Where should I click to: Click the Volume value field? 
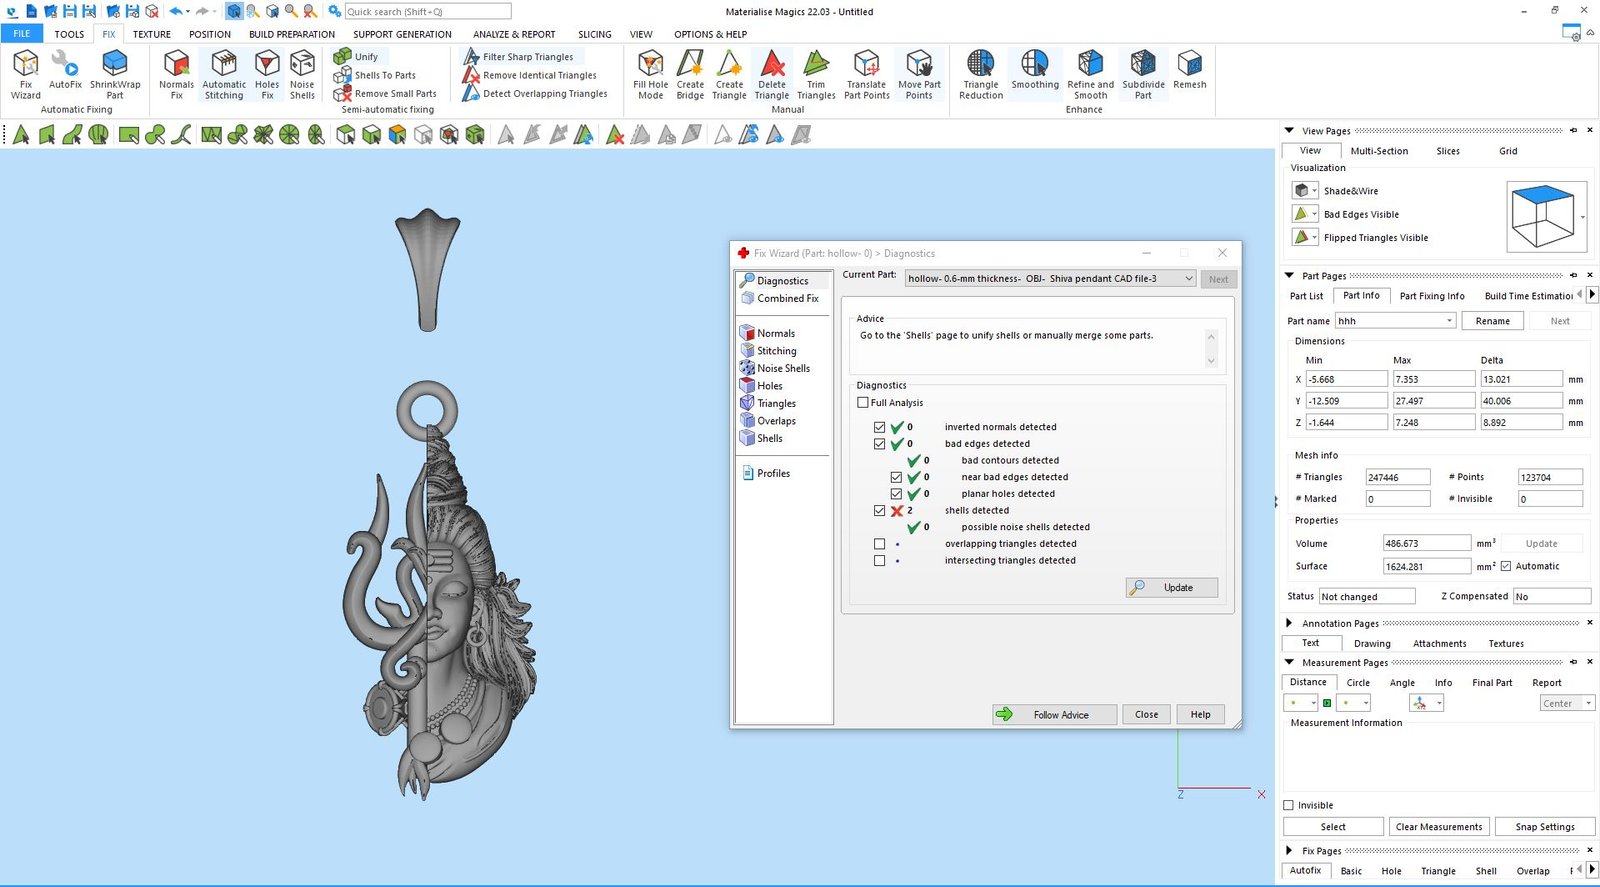coord(1426,544)
